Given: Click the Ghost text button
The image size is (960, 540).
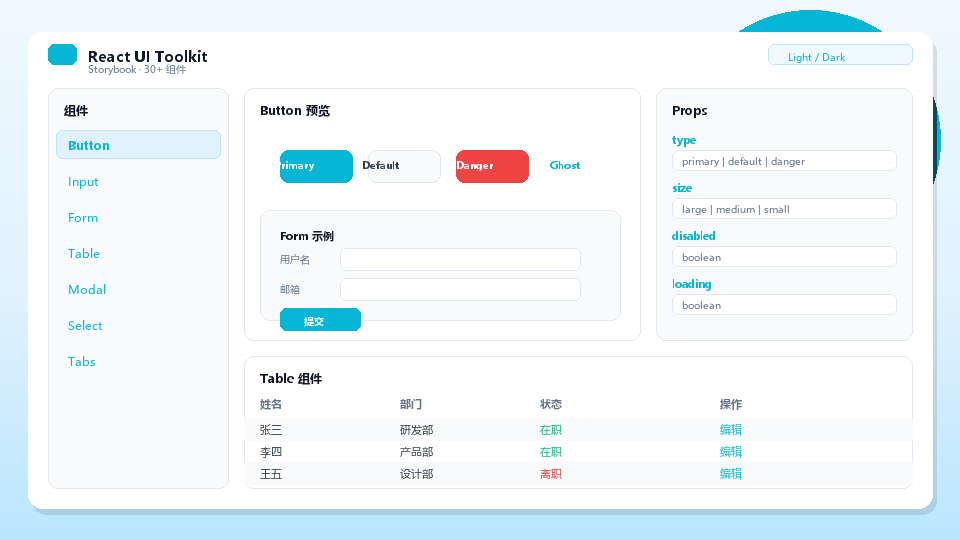Looking at the screenshot, I should (564, 165).
